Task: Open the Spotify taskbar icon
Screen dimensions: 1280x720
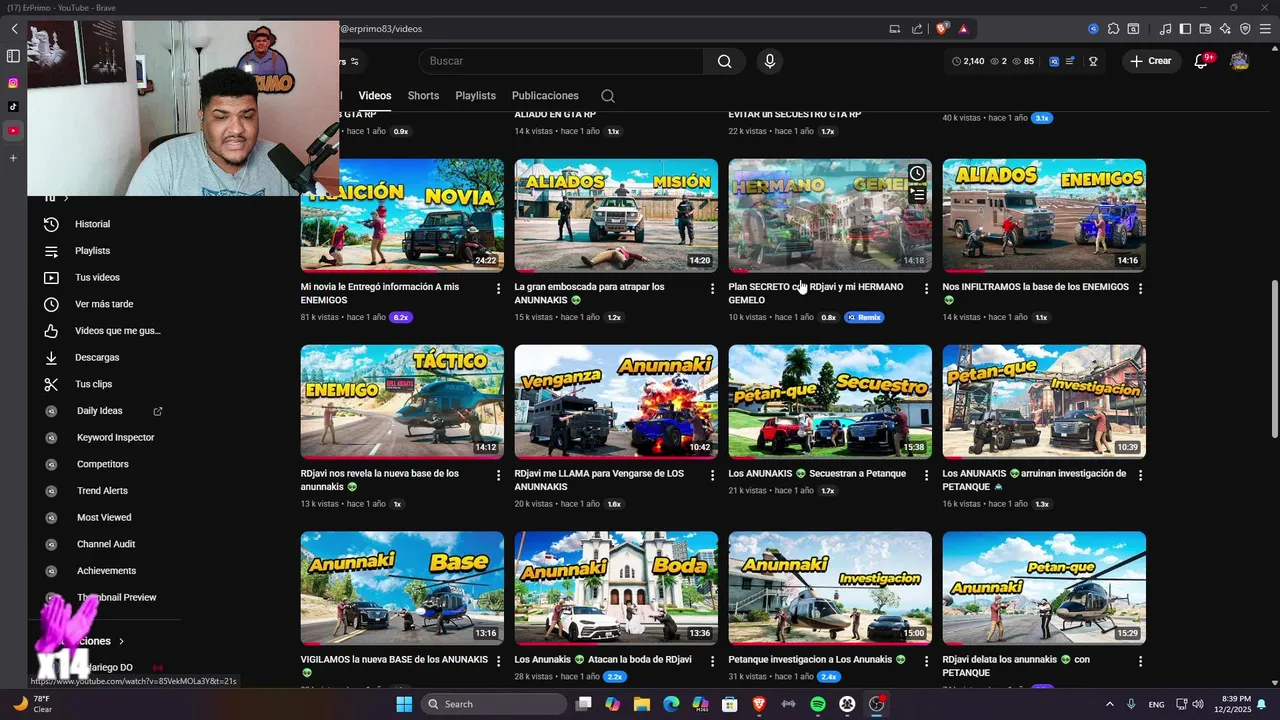Action: pyautogui.click(x=817, y=704)
